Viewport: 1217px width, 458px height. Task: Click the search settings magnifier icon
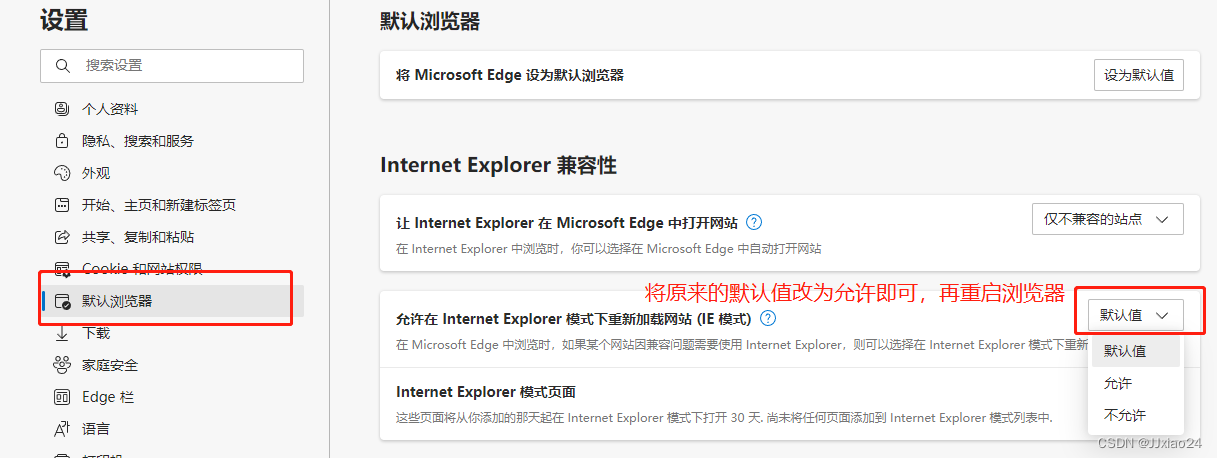click(63, 66)
